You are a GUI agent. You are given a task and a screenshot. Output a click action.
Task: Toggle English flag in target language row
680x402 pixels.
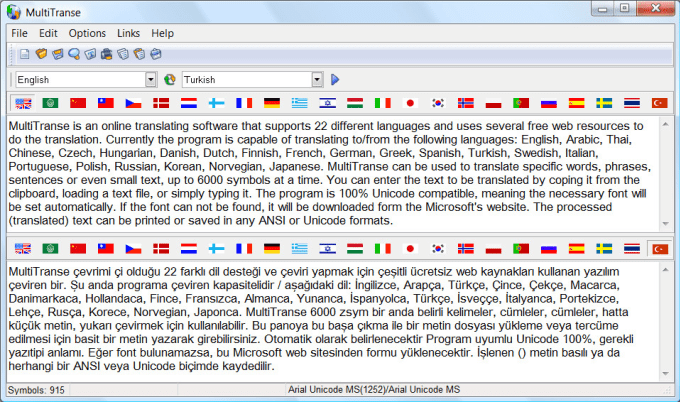23,249
